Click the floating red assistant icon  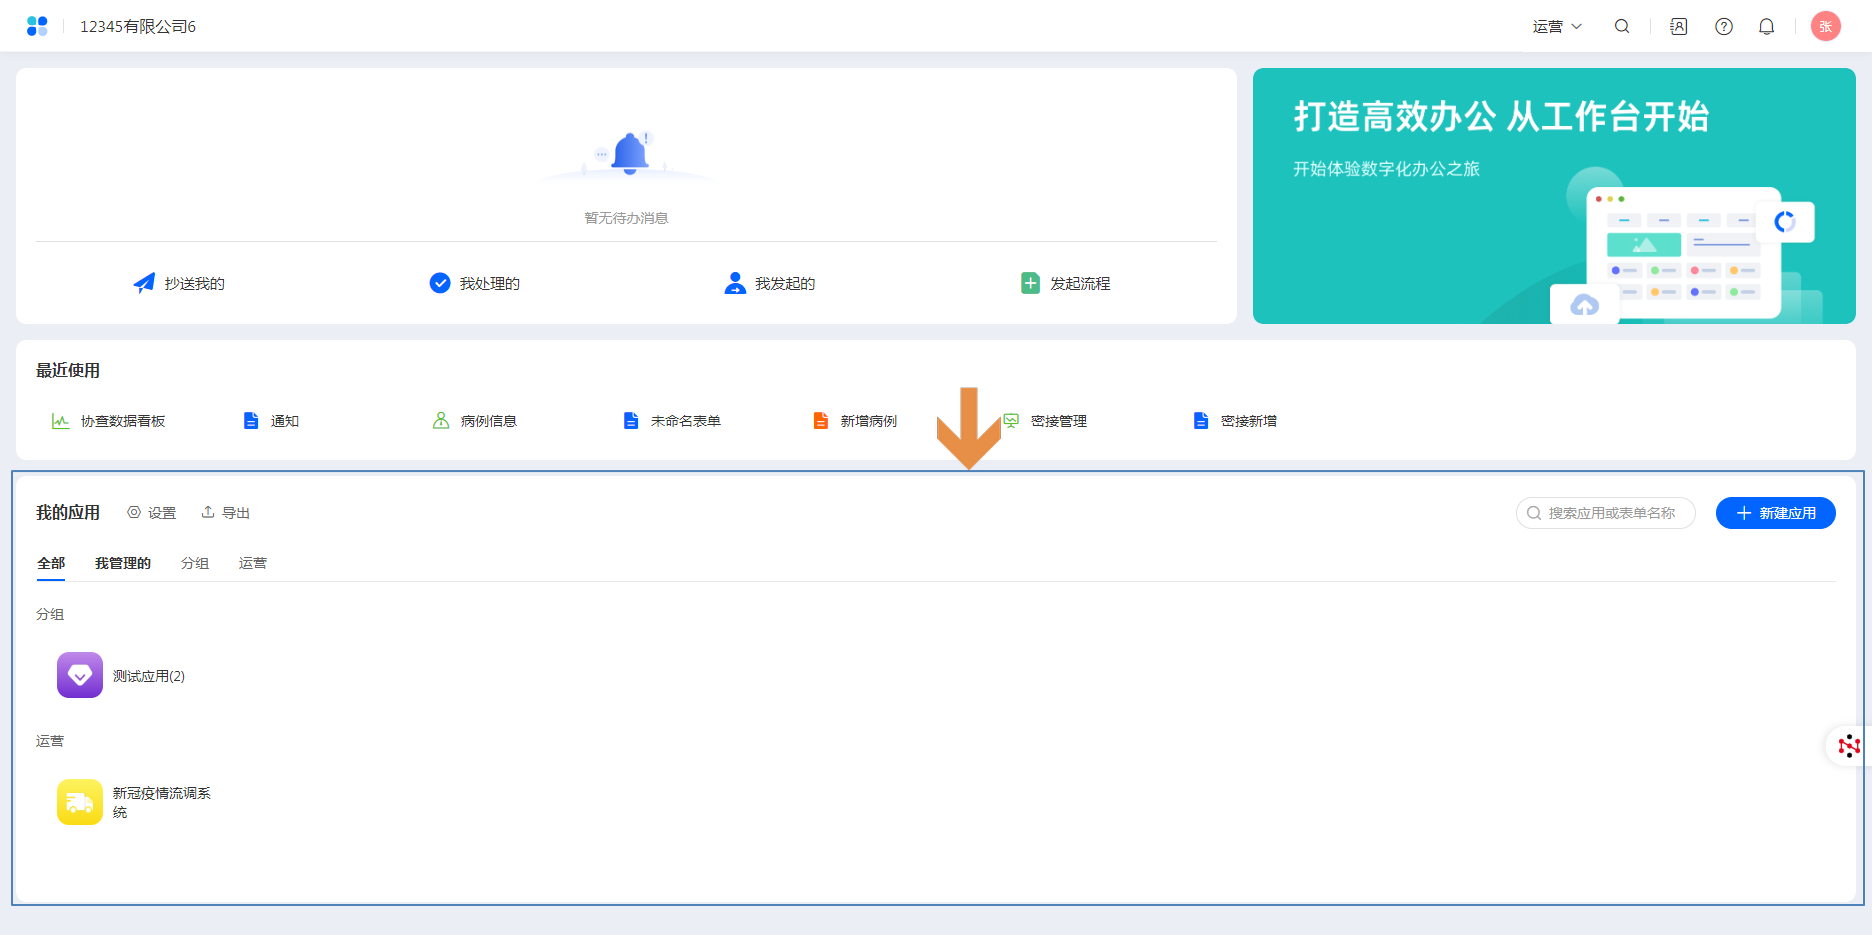(x=1849, y=746)
